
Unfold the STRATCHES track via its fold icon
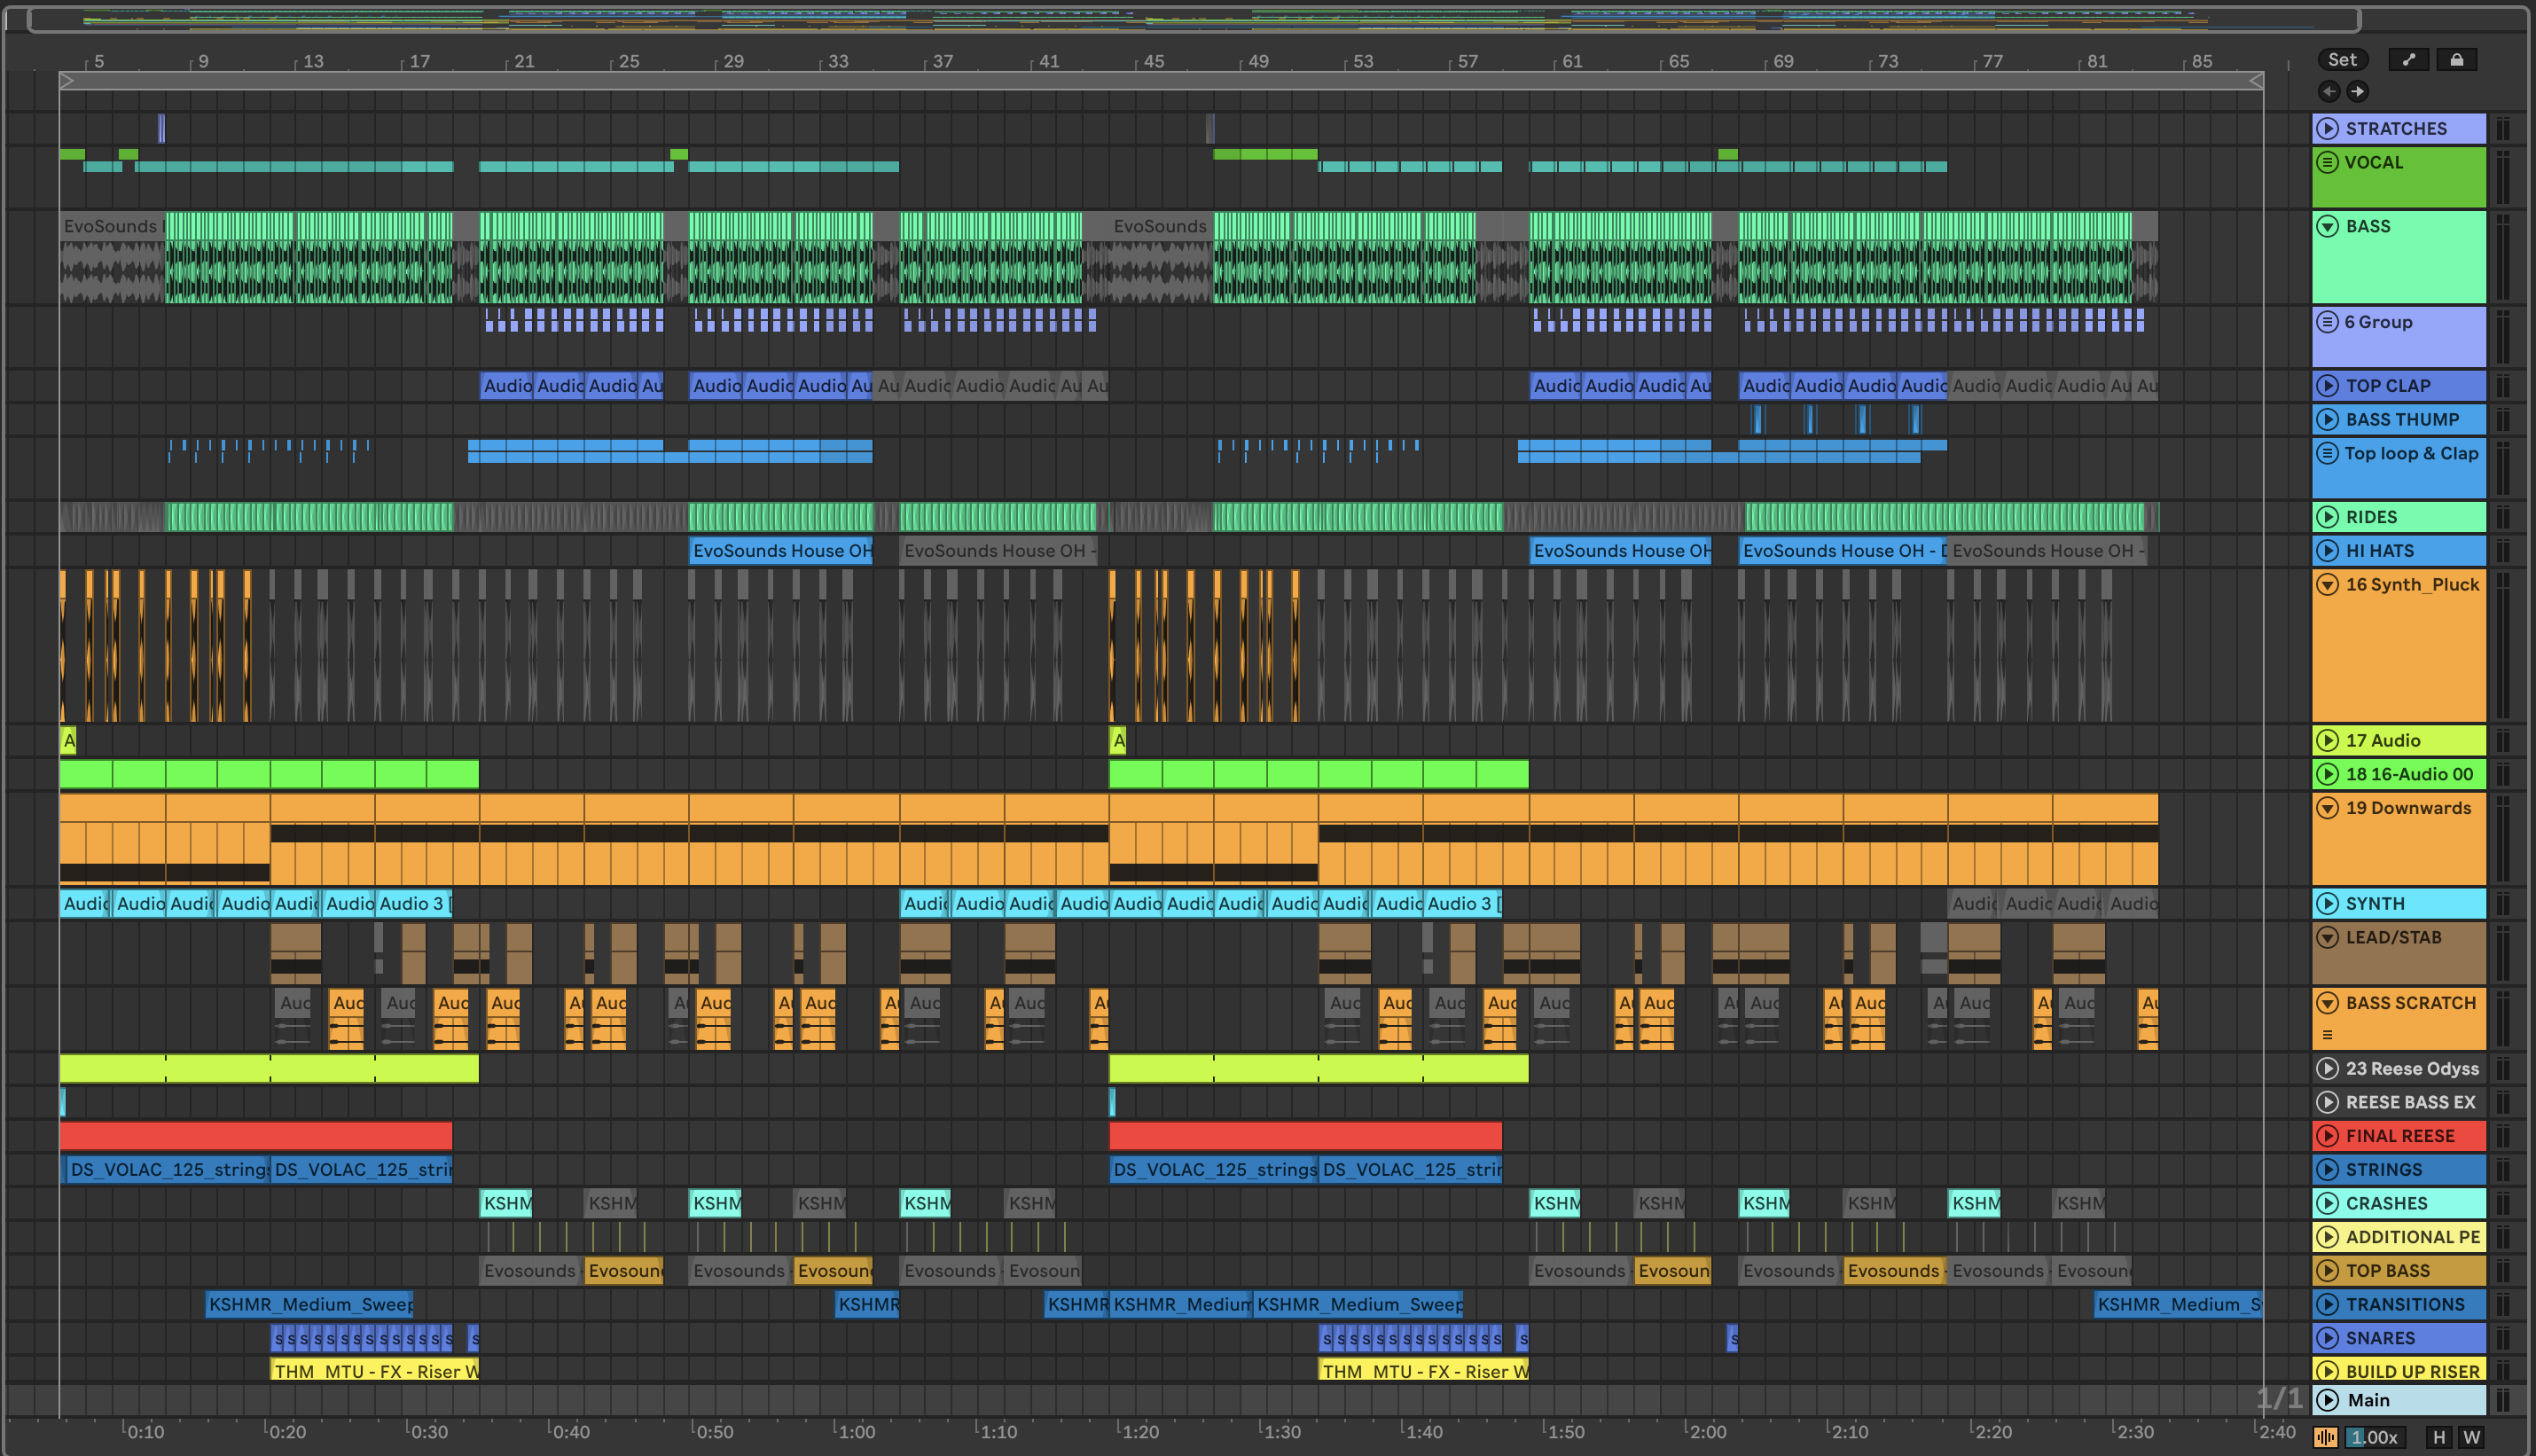(2328, 129)
